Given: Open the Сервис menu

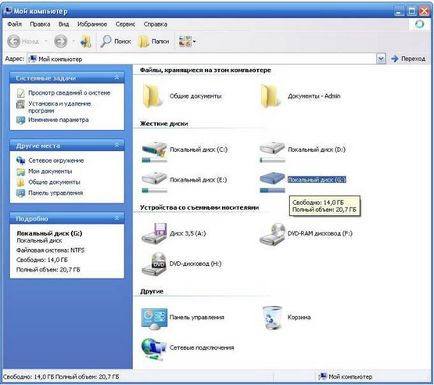Looking at the screenshot, I should click(x=125, y=24).
